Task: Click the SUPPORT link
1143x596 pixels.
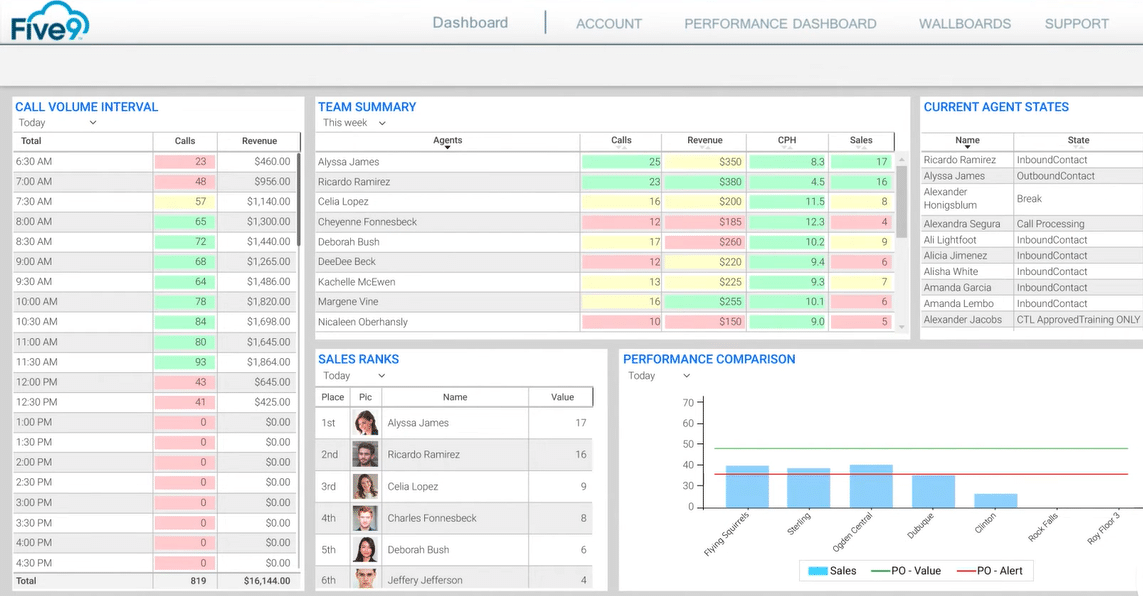Action: [x=1076, y=24]
